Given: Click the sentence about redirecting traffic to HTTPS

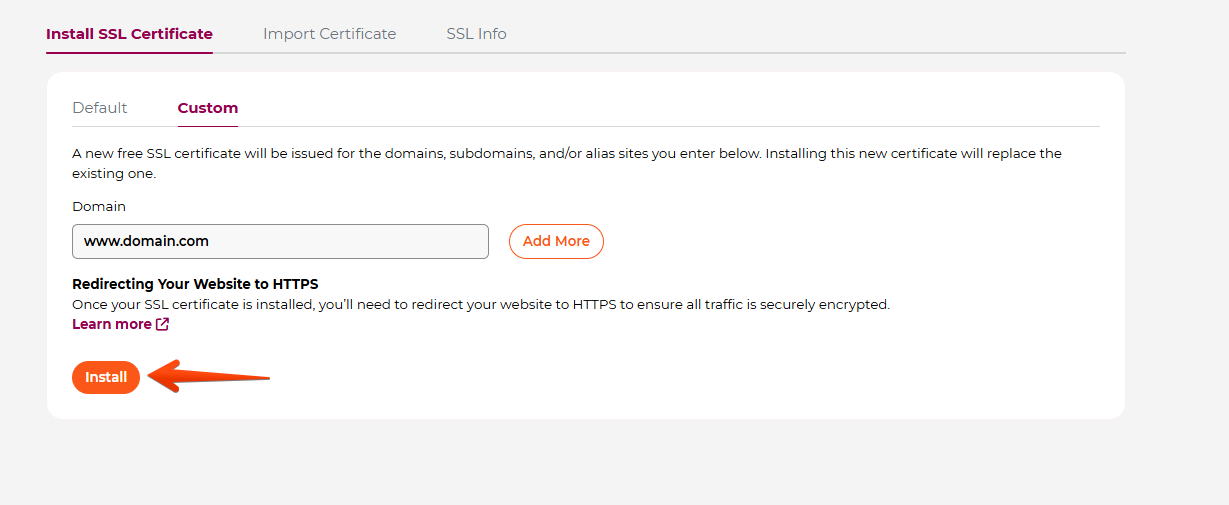Looking at the screenshot, I should (480, 304).
